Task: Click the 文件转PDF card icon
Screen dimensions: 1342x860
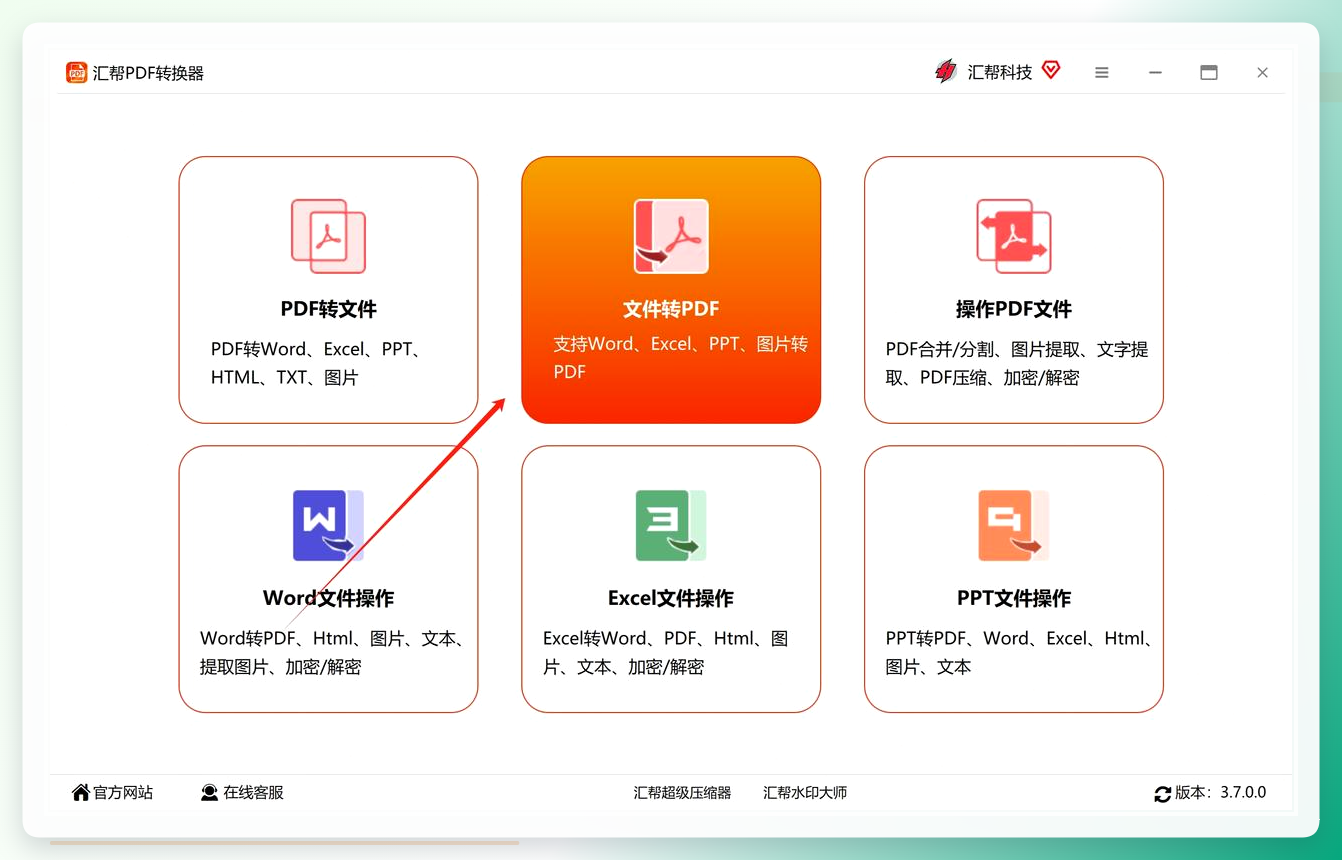Action: coord(671,236)
